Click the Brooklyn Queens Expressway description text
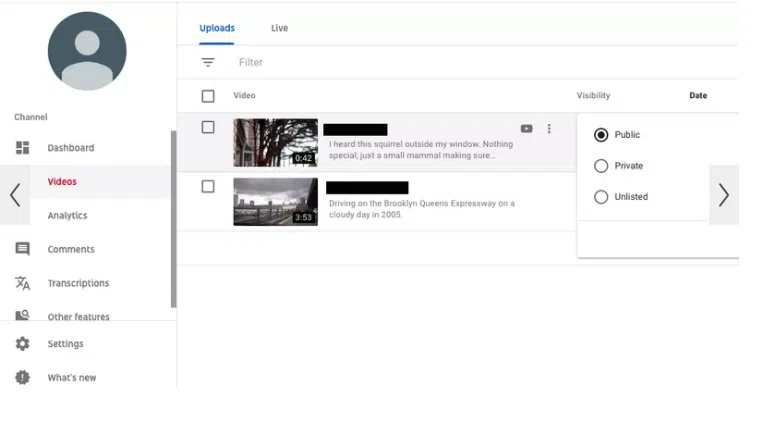The height and width of the screenshot is (424, 778). (422, 209)
